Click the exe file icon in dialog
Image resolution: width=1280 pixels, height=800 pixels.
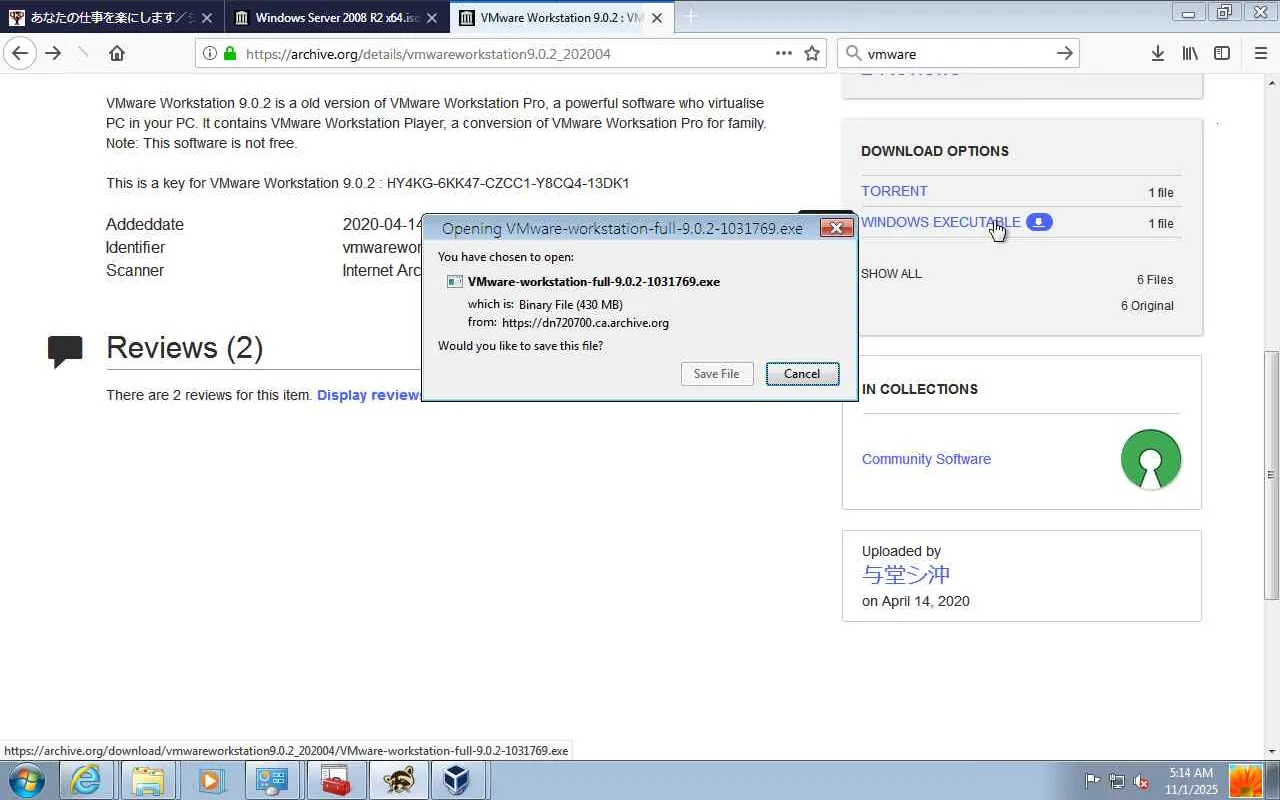(x=455, y=282)
